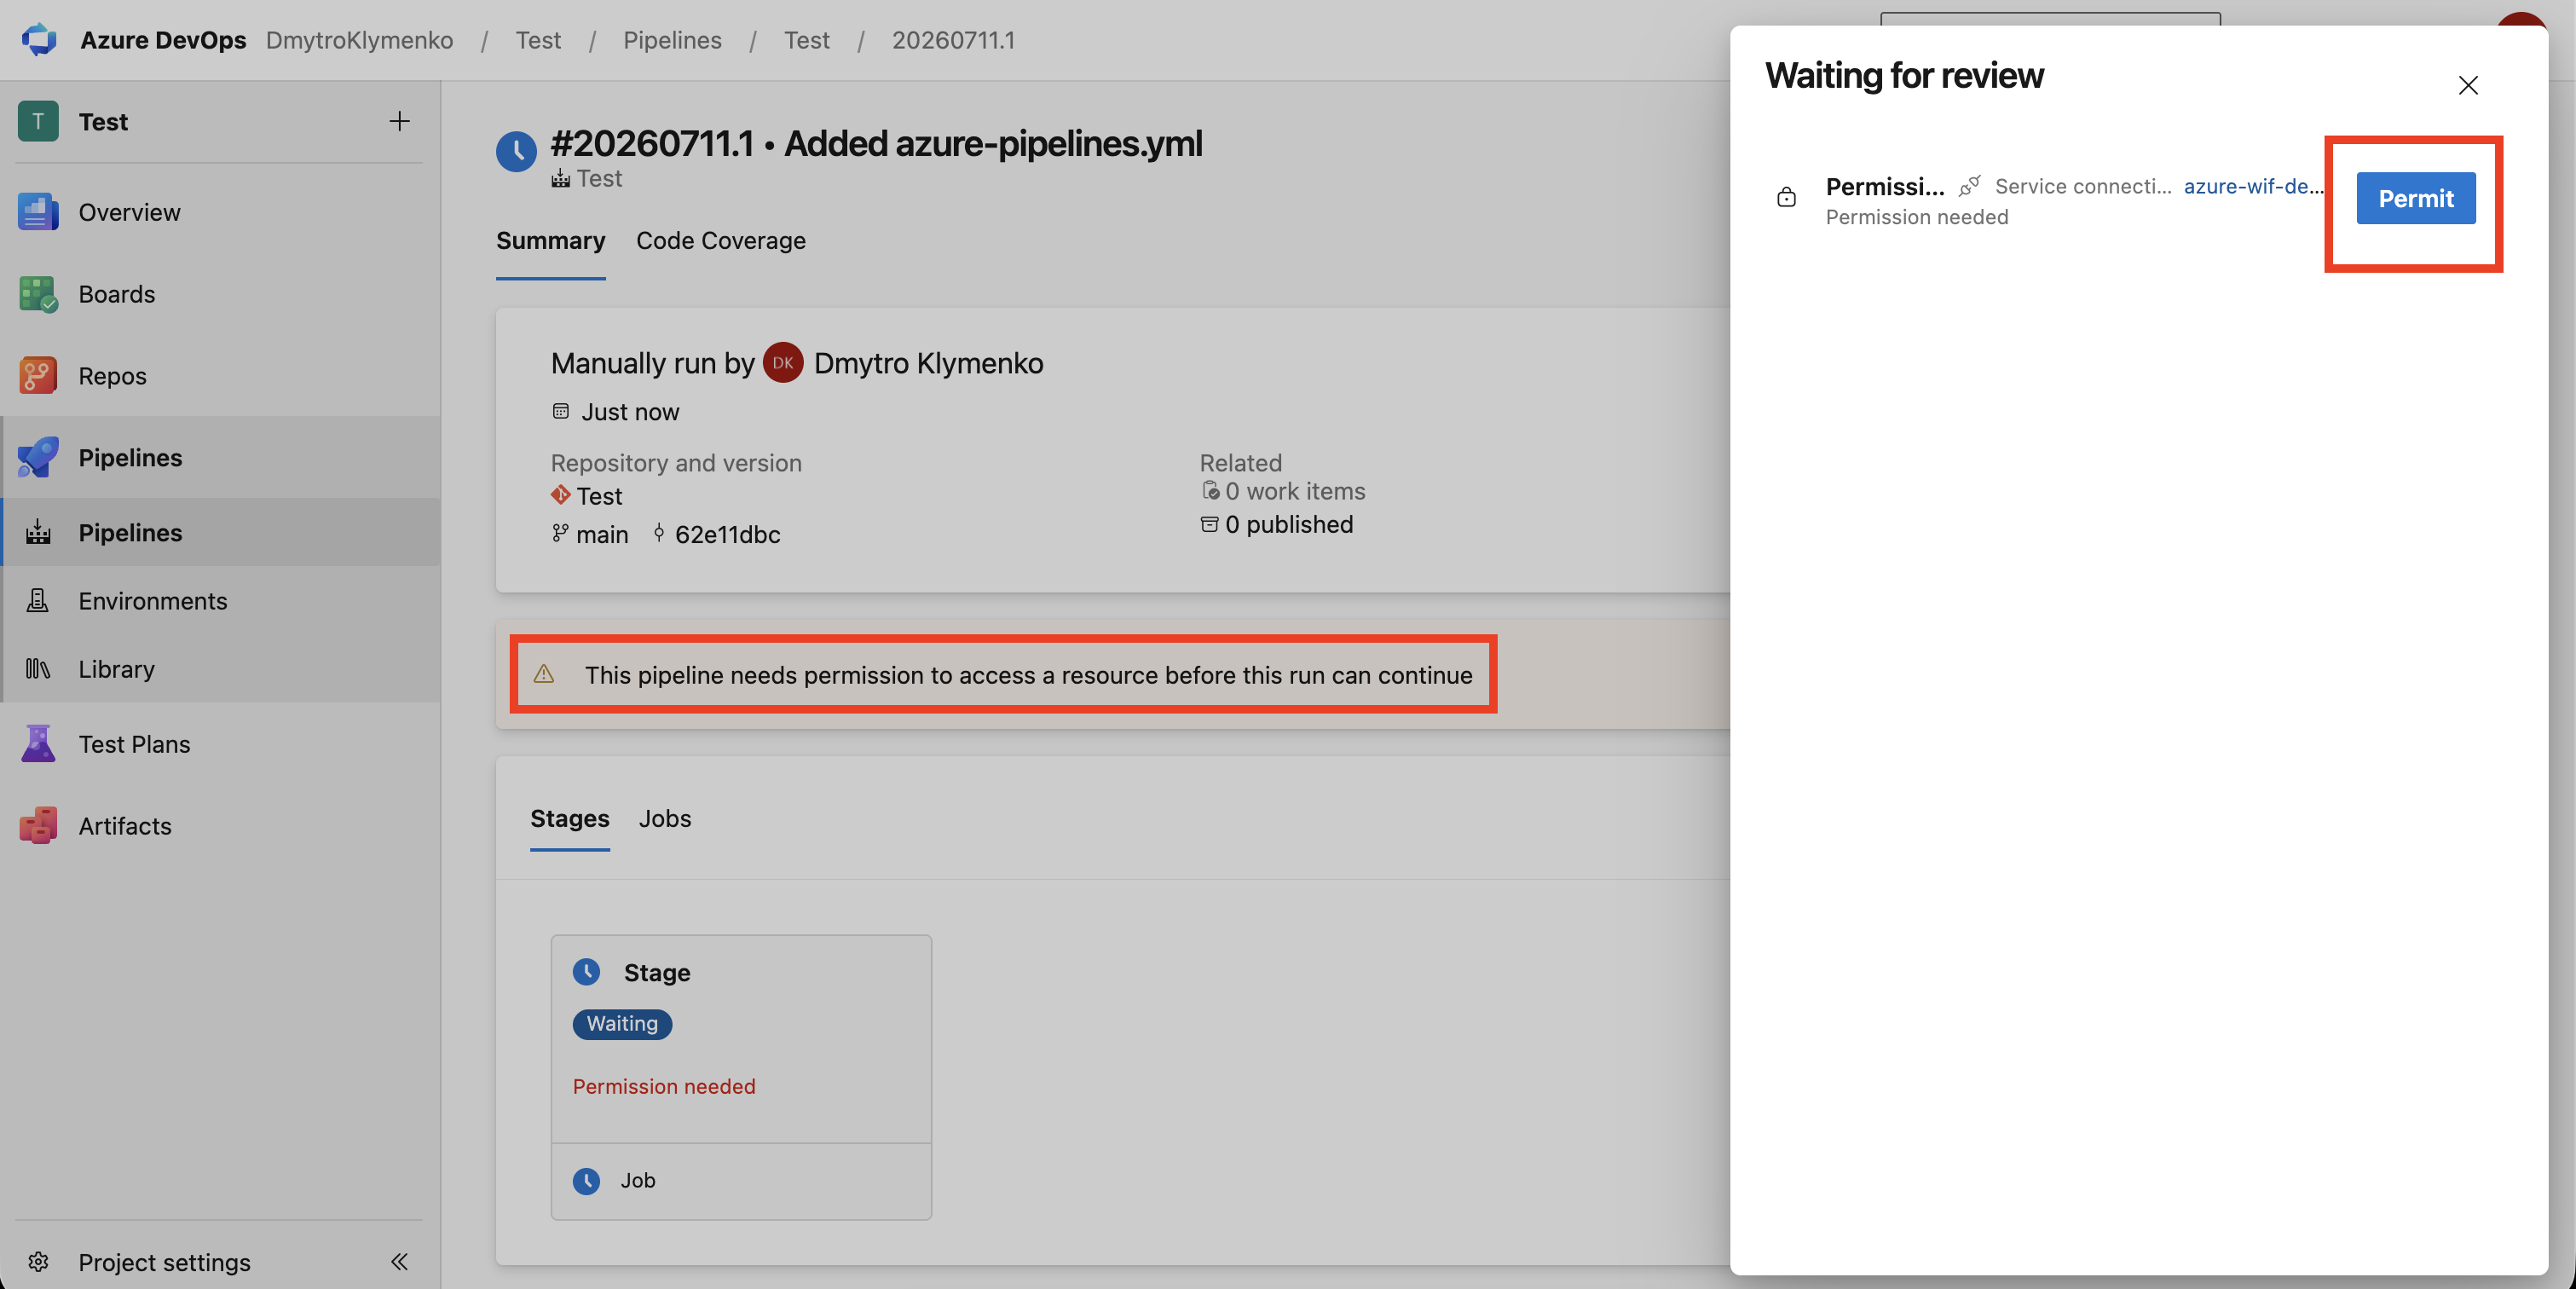
Task: Open the Boards hub icon
Action: 38,294
